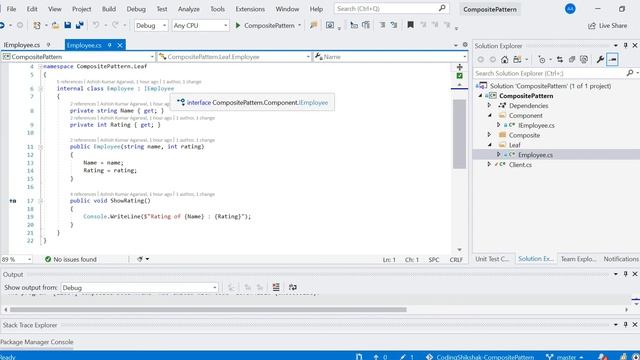Viewport: 640px width, 360px height.
Task: Click the comment out lines toolbar icon
Action: [382, 25]
